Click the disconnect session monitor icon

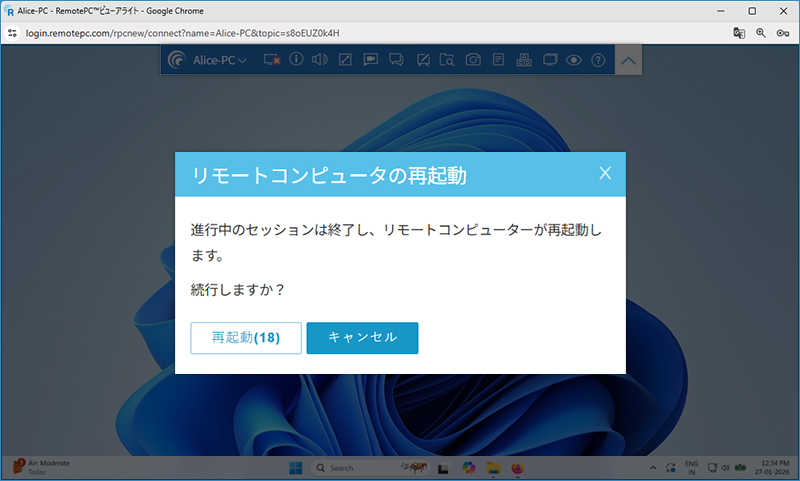coord(272,60)
